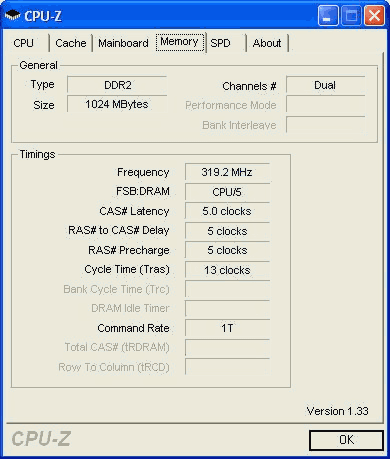
Task: Select the Mainboard tab
Action: (x=123, y=43)
